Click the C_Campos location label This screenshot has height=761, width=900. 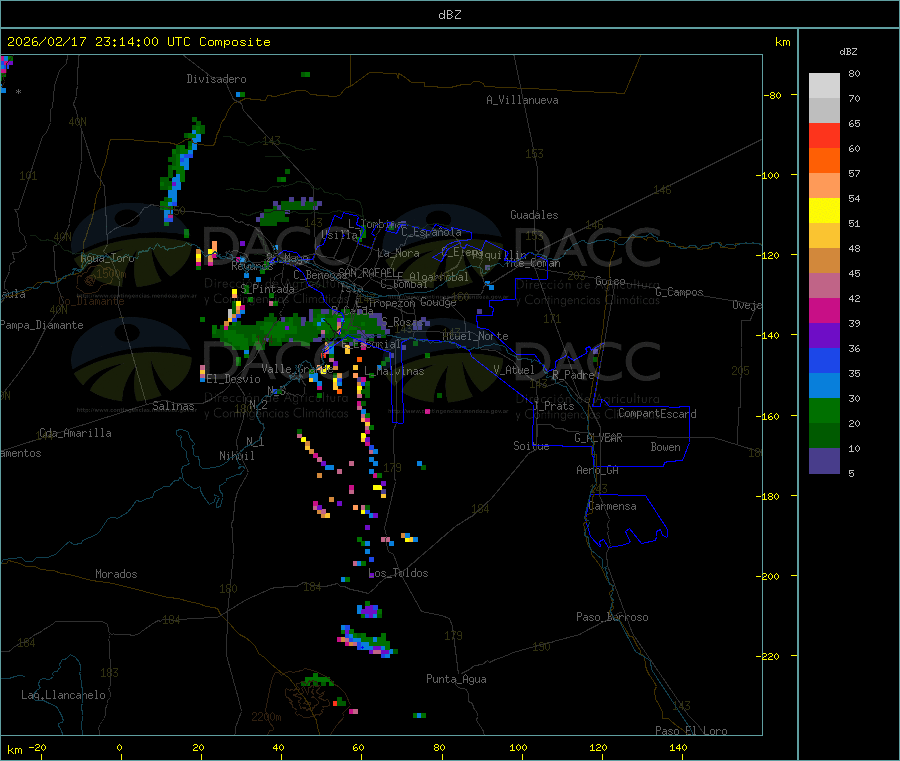pos(679,292)
